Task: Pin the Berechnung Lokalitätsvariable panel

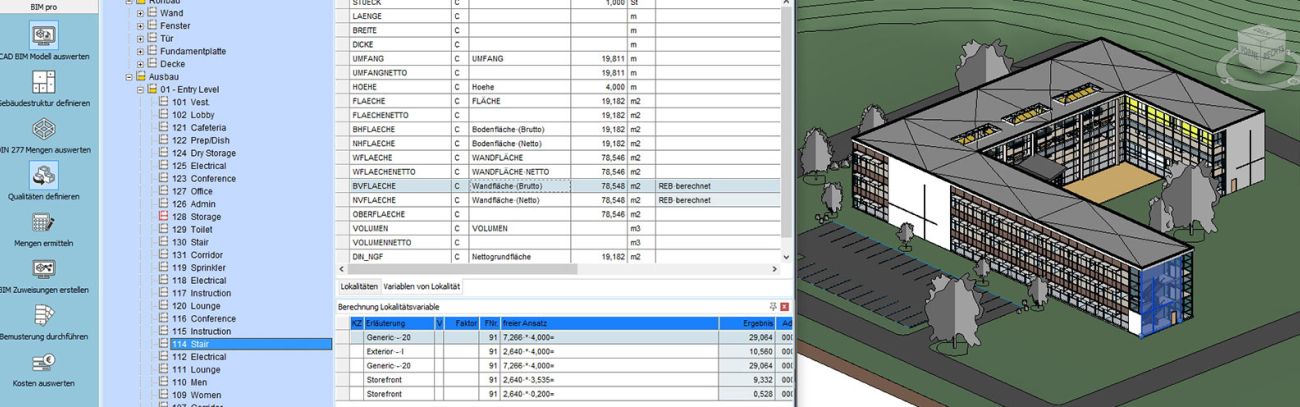Action: click(773, 307)
